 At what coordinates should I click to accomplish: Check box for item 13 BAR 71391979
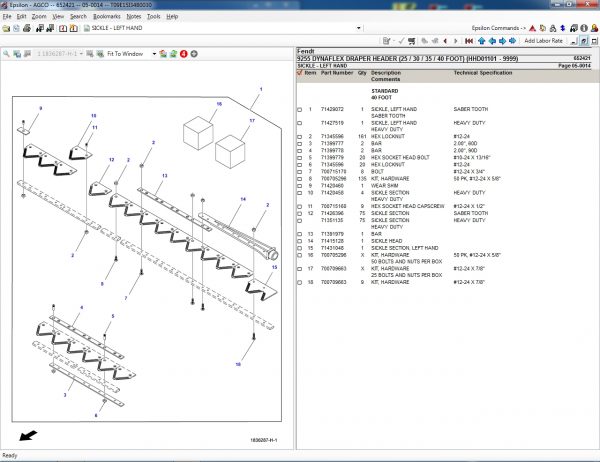pyautogui.click(x=300, y=234)
